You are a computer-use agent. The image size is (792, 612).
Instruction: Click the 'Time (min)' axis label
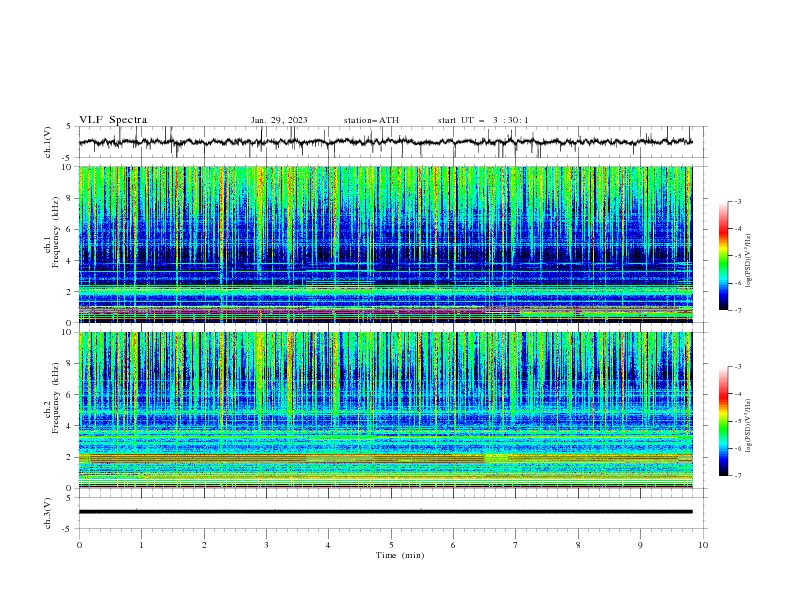click(x=400, y=555)
